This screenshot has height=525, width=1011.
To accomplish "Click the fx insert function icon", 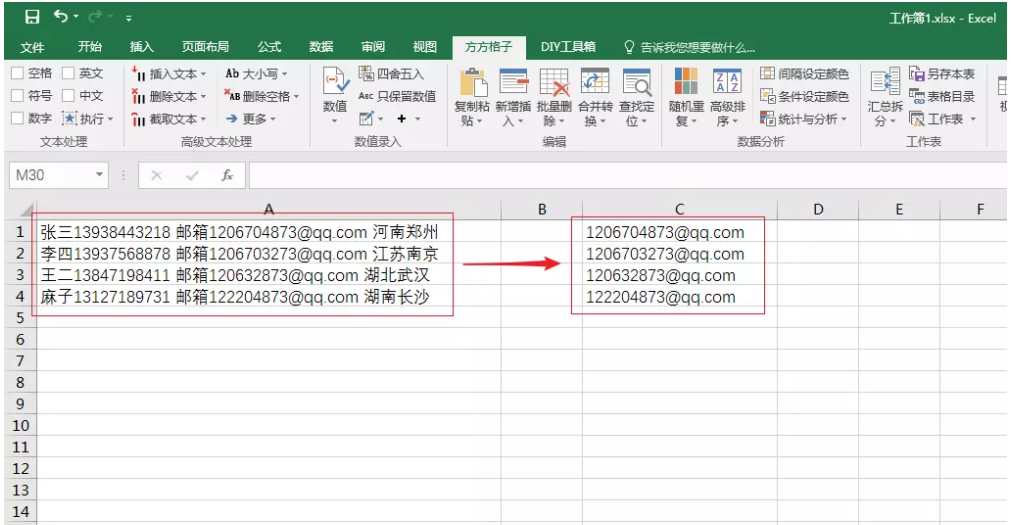I will pyautogui.click(x=227, y=175).
